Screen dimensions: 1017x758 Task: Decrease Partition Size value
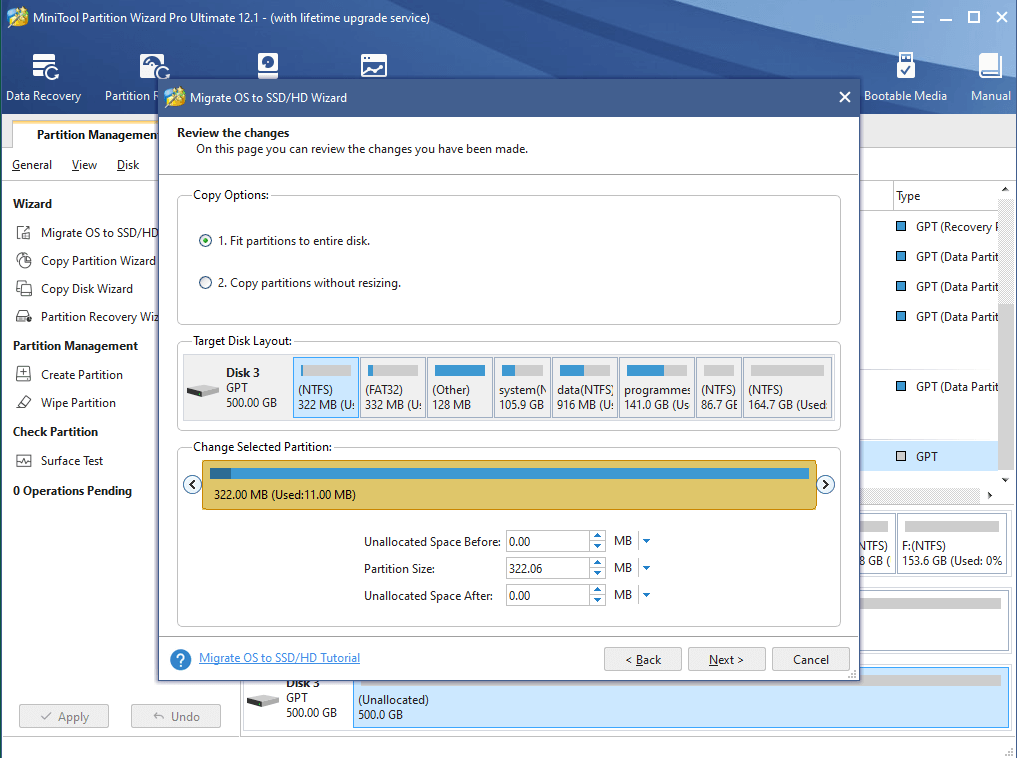(x=597, y=574)
